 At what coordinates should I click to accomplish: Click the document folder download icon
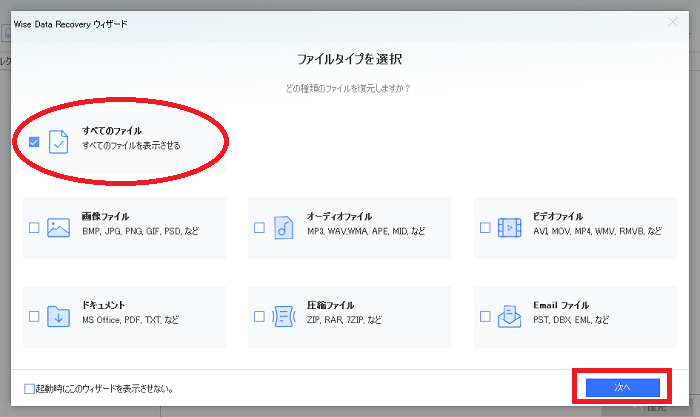pos(58,317)
